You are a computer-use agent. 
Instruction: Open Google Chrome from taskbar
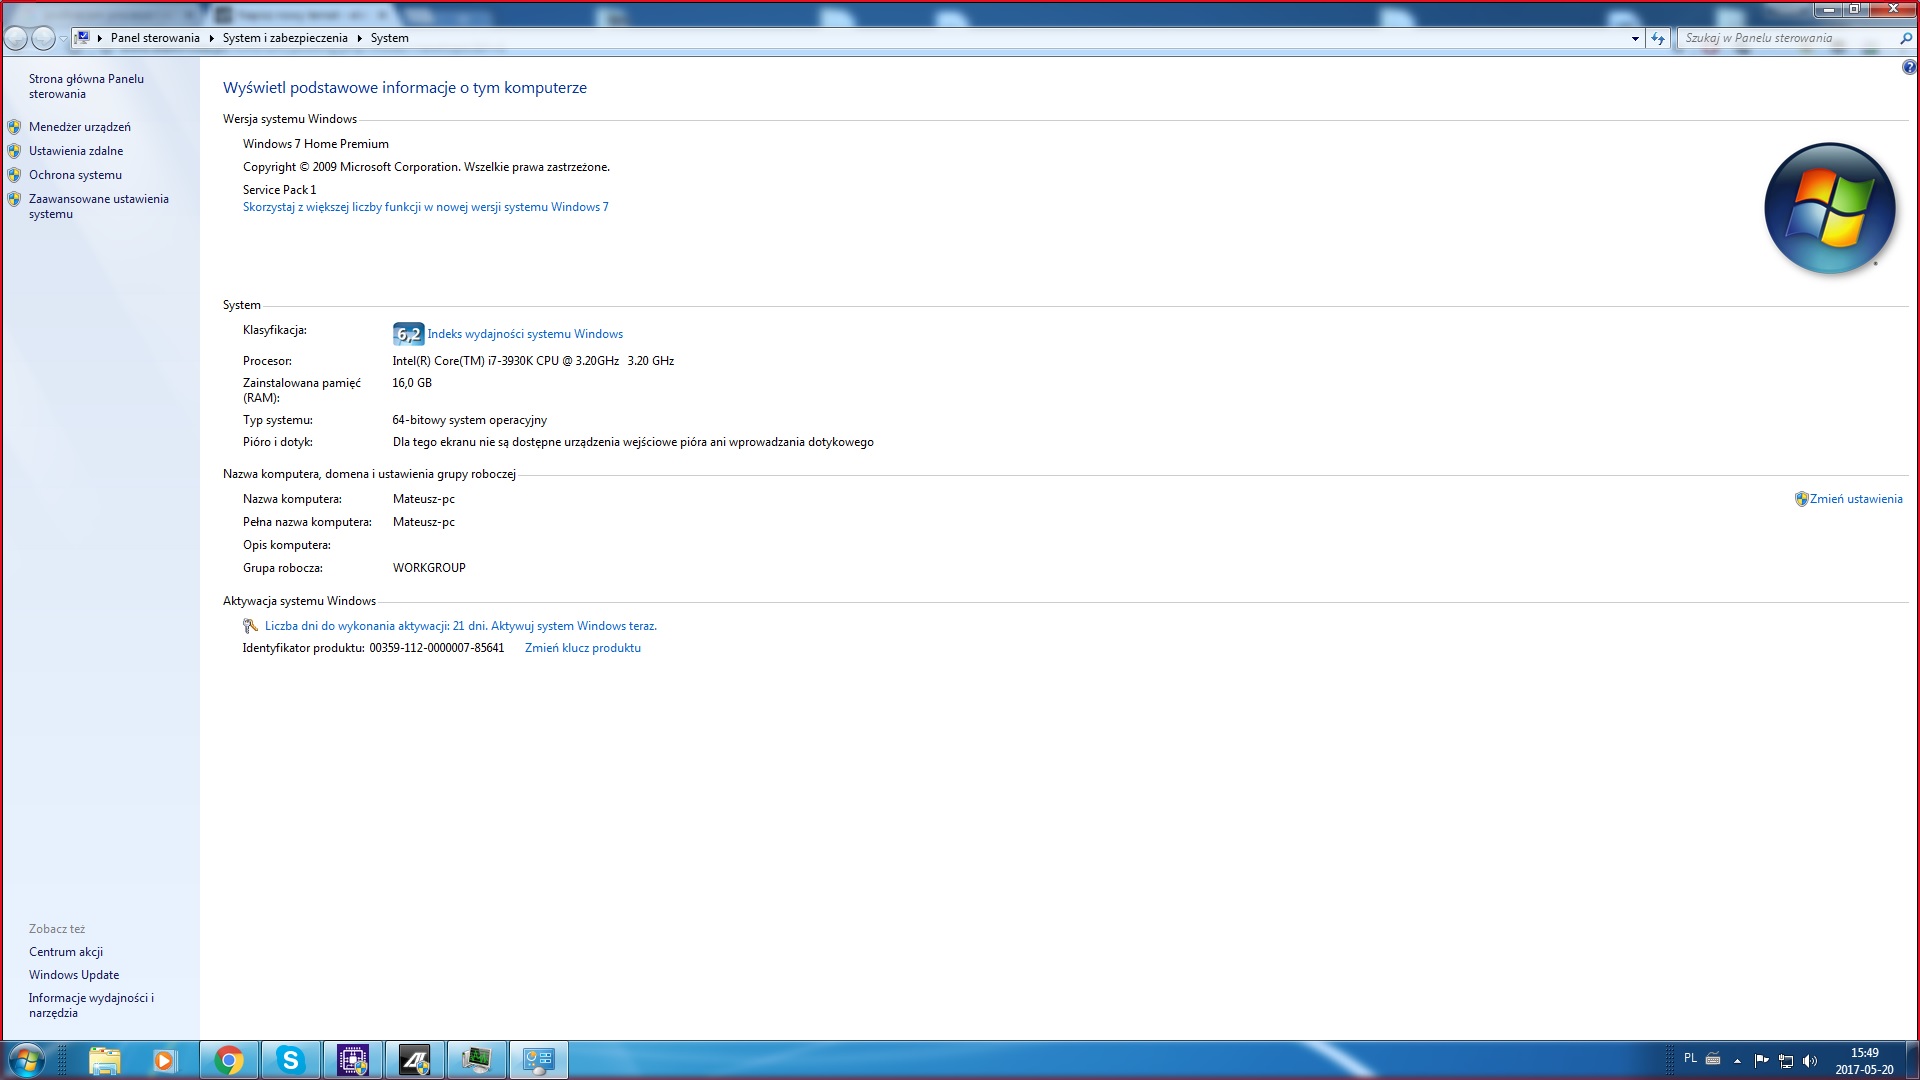point(229,1060)
